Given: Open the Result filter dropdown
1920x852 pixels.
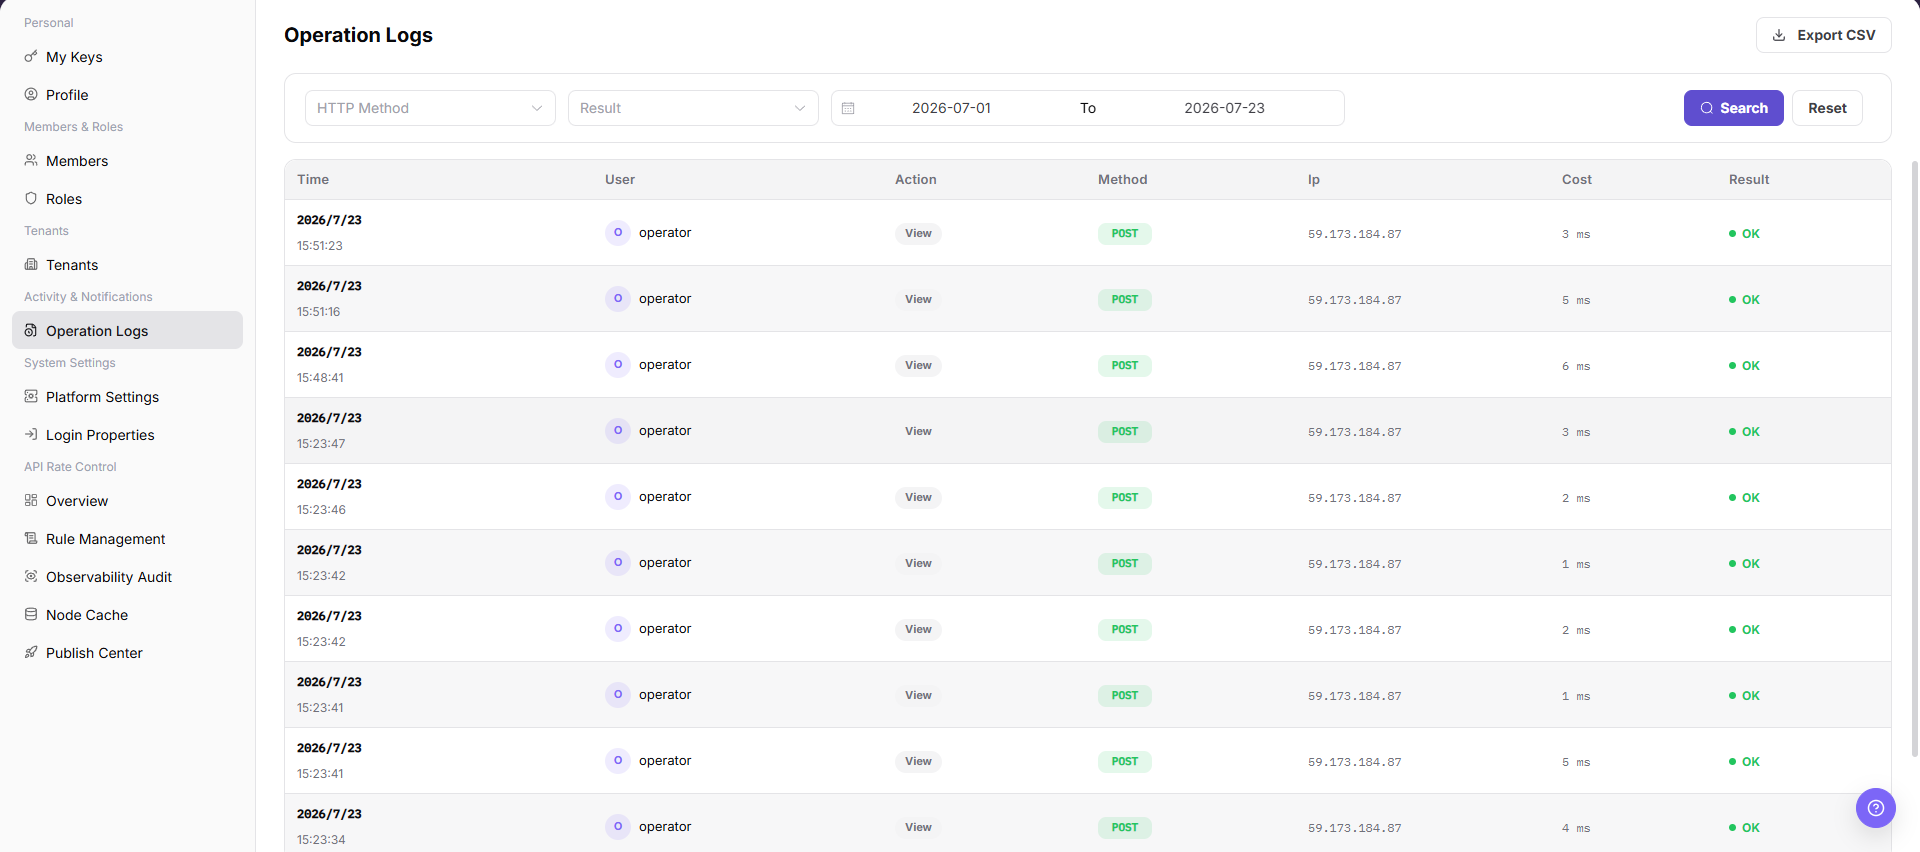Looking at the screenshot, I should (x=693, y=108).
